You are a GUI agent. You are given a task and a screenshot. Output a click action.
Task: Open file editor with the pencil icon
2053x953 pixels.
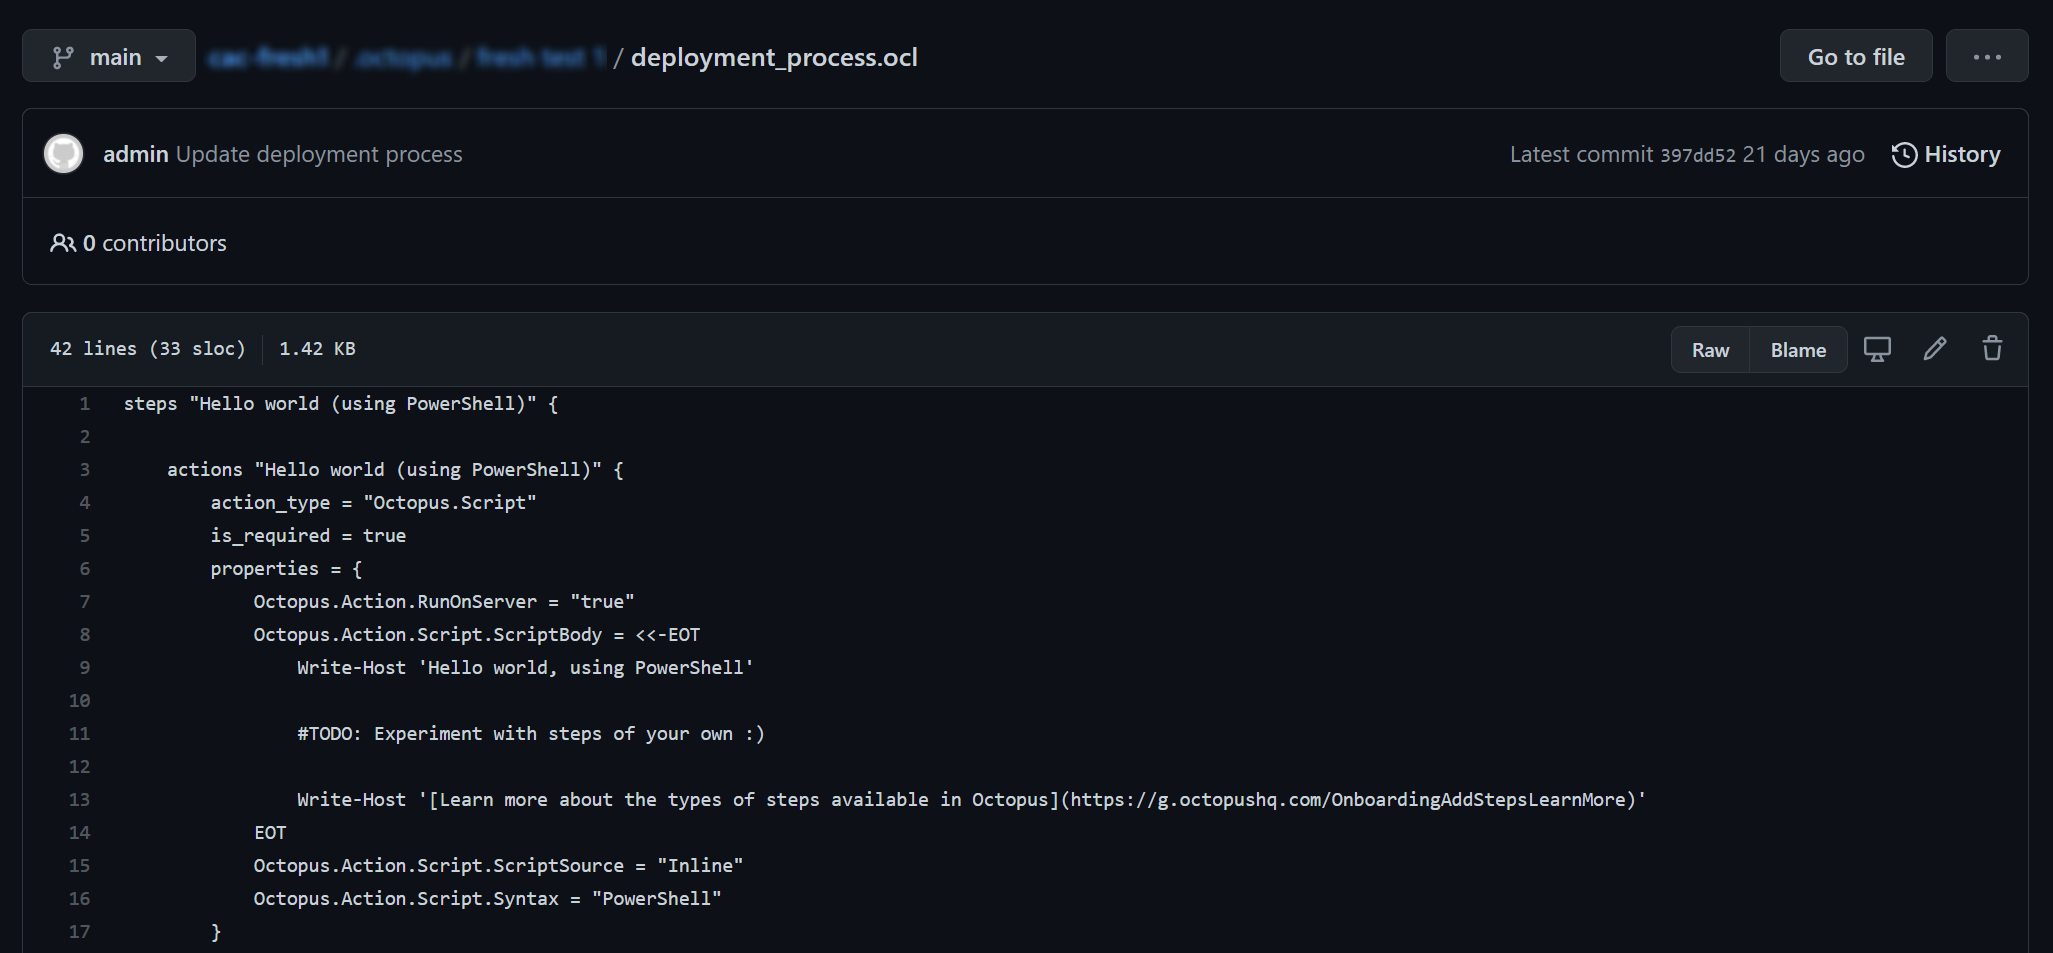(1935, 348)
